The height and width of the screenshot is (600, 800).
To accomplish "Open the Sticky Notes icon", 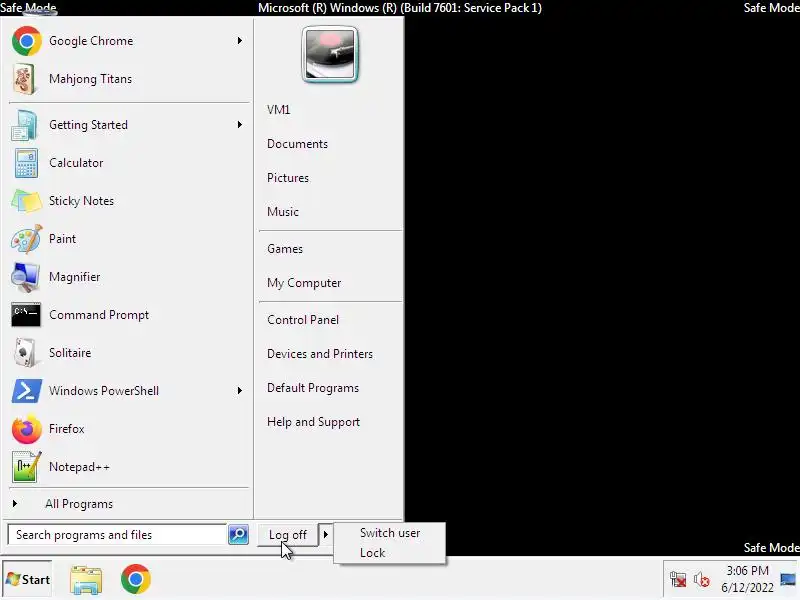I will coord(26,201).
